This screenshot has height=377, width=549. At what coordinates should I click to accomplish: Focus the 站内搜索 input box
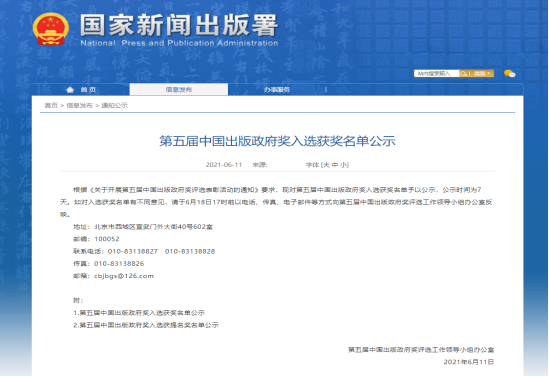437,74
